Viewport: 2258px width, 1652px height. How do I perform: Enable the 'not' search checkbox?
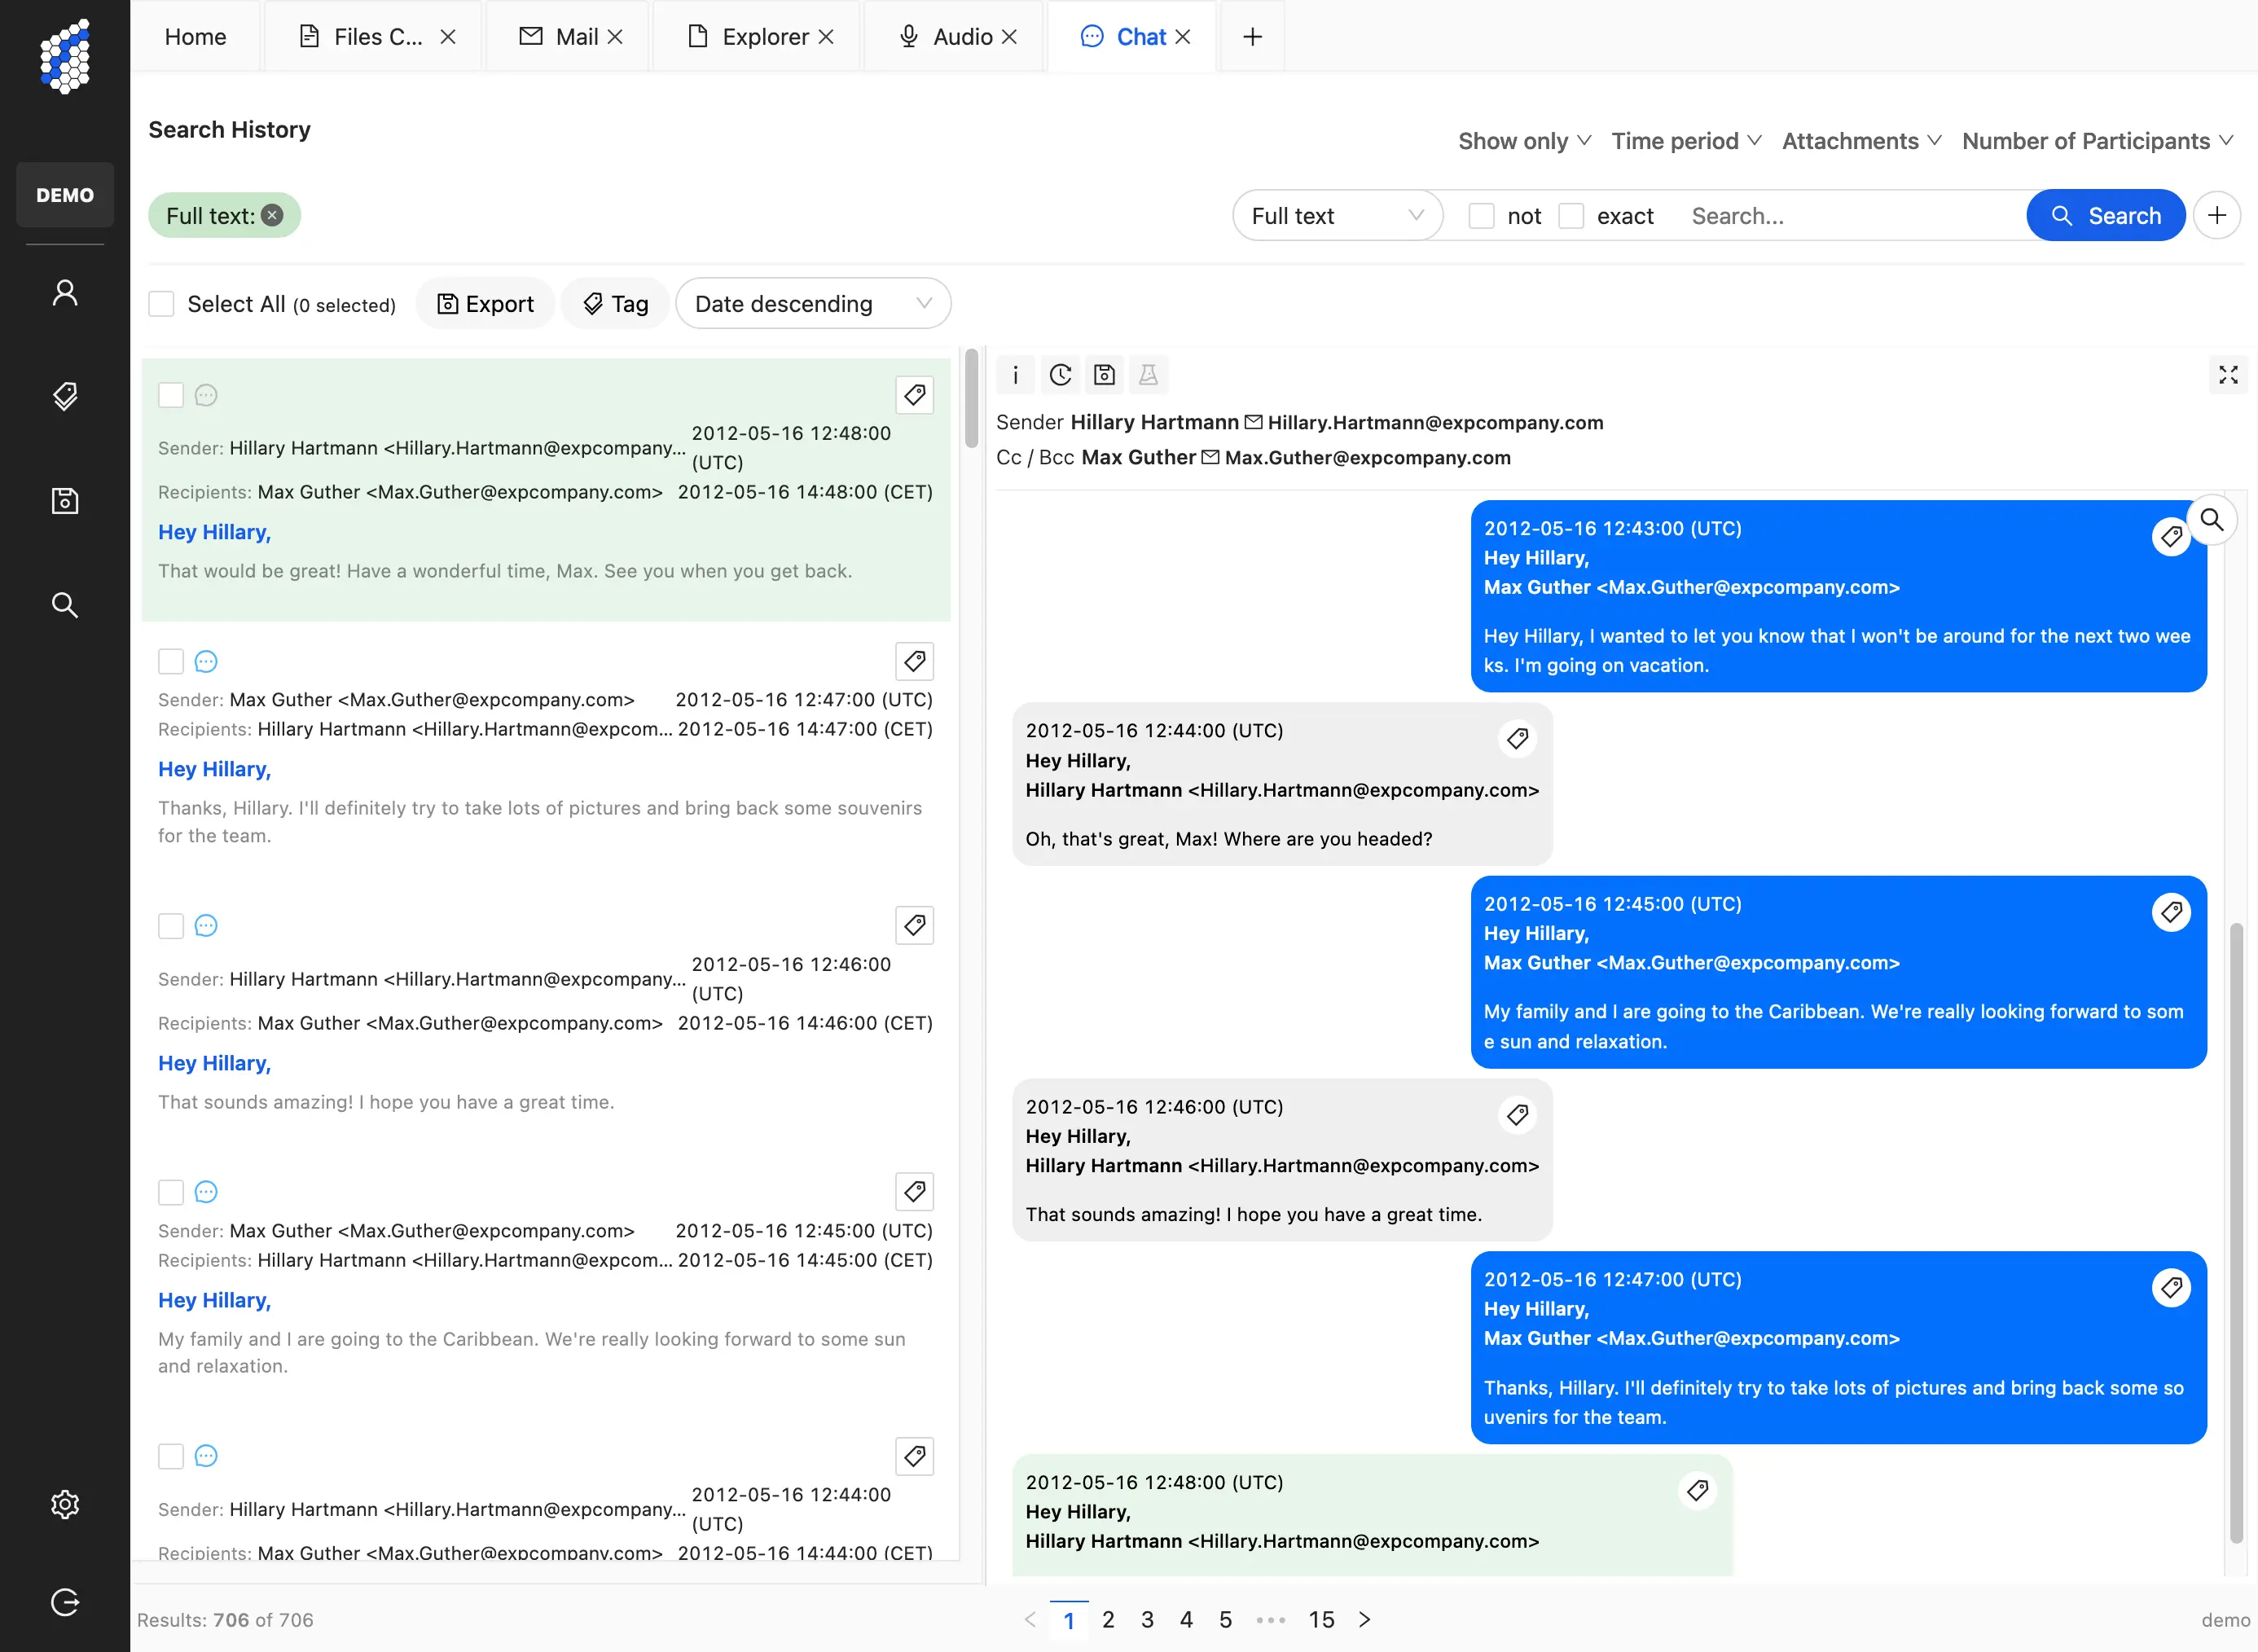1481,216
